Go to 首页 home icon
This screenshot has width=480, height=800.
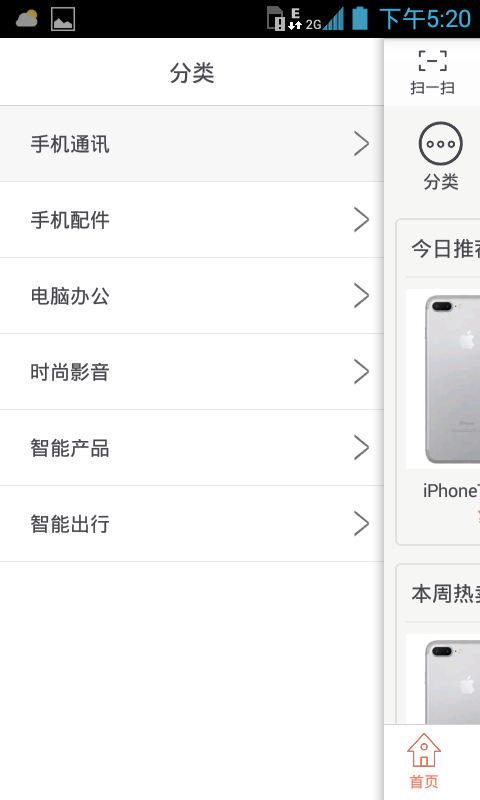(x=424, y=751)
